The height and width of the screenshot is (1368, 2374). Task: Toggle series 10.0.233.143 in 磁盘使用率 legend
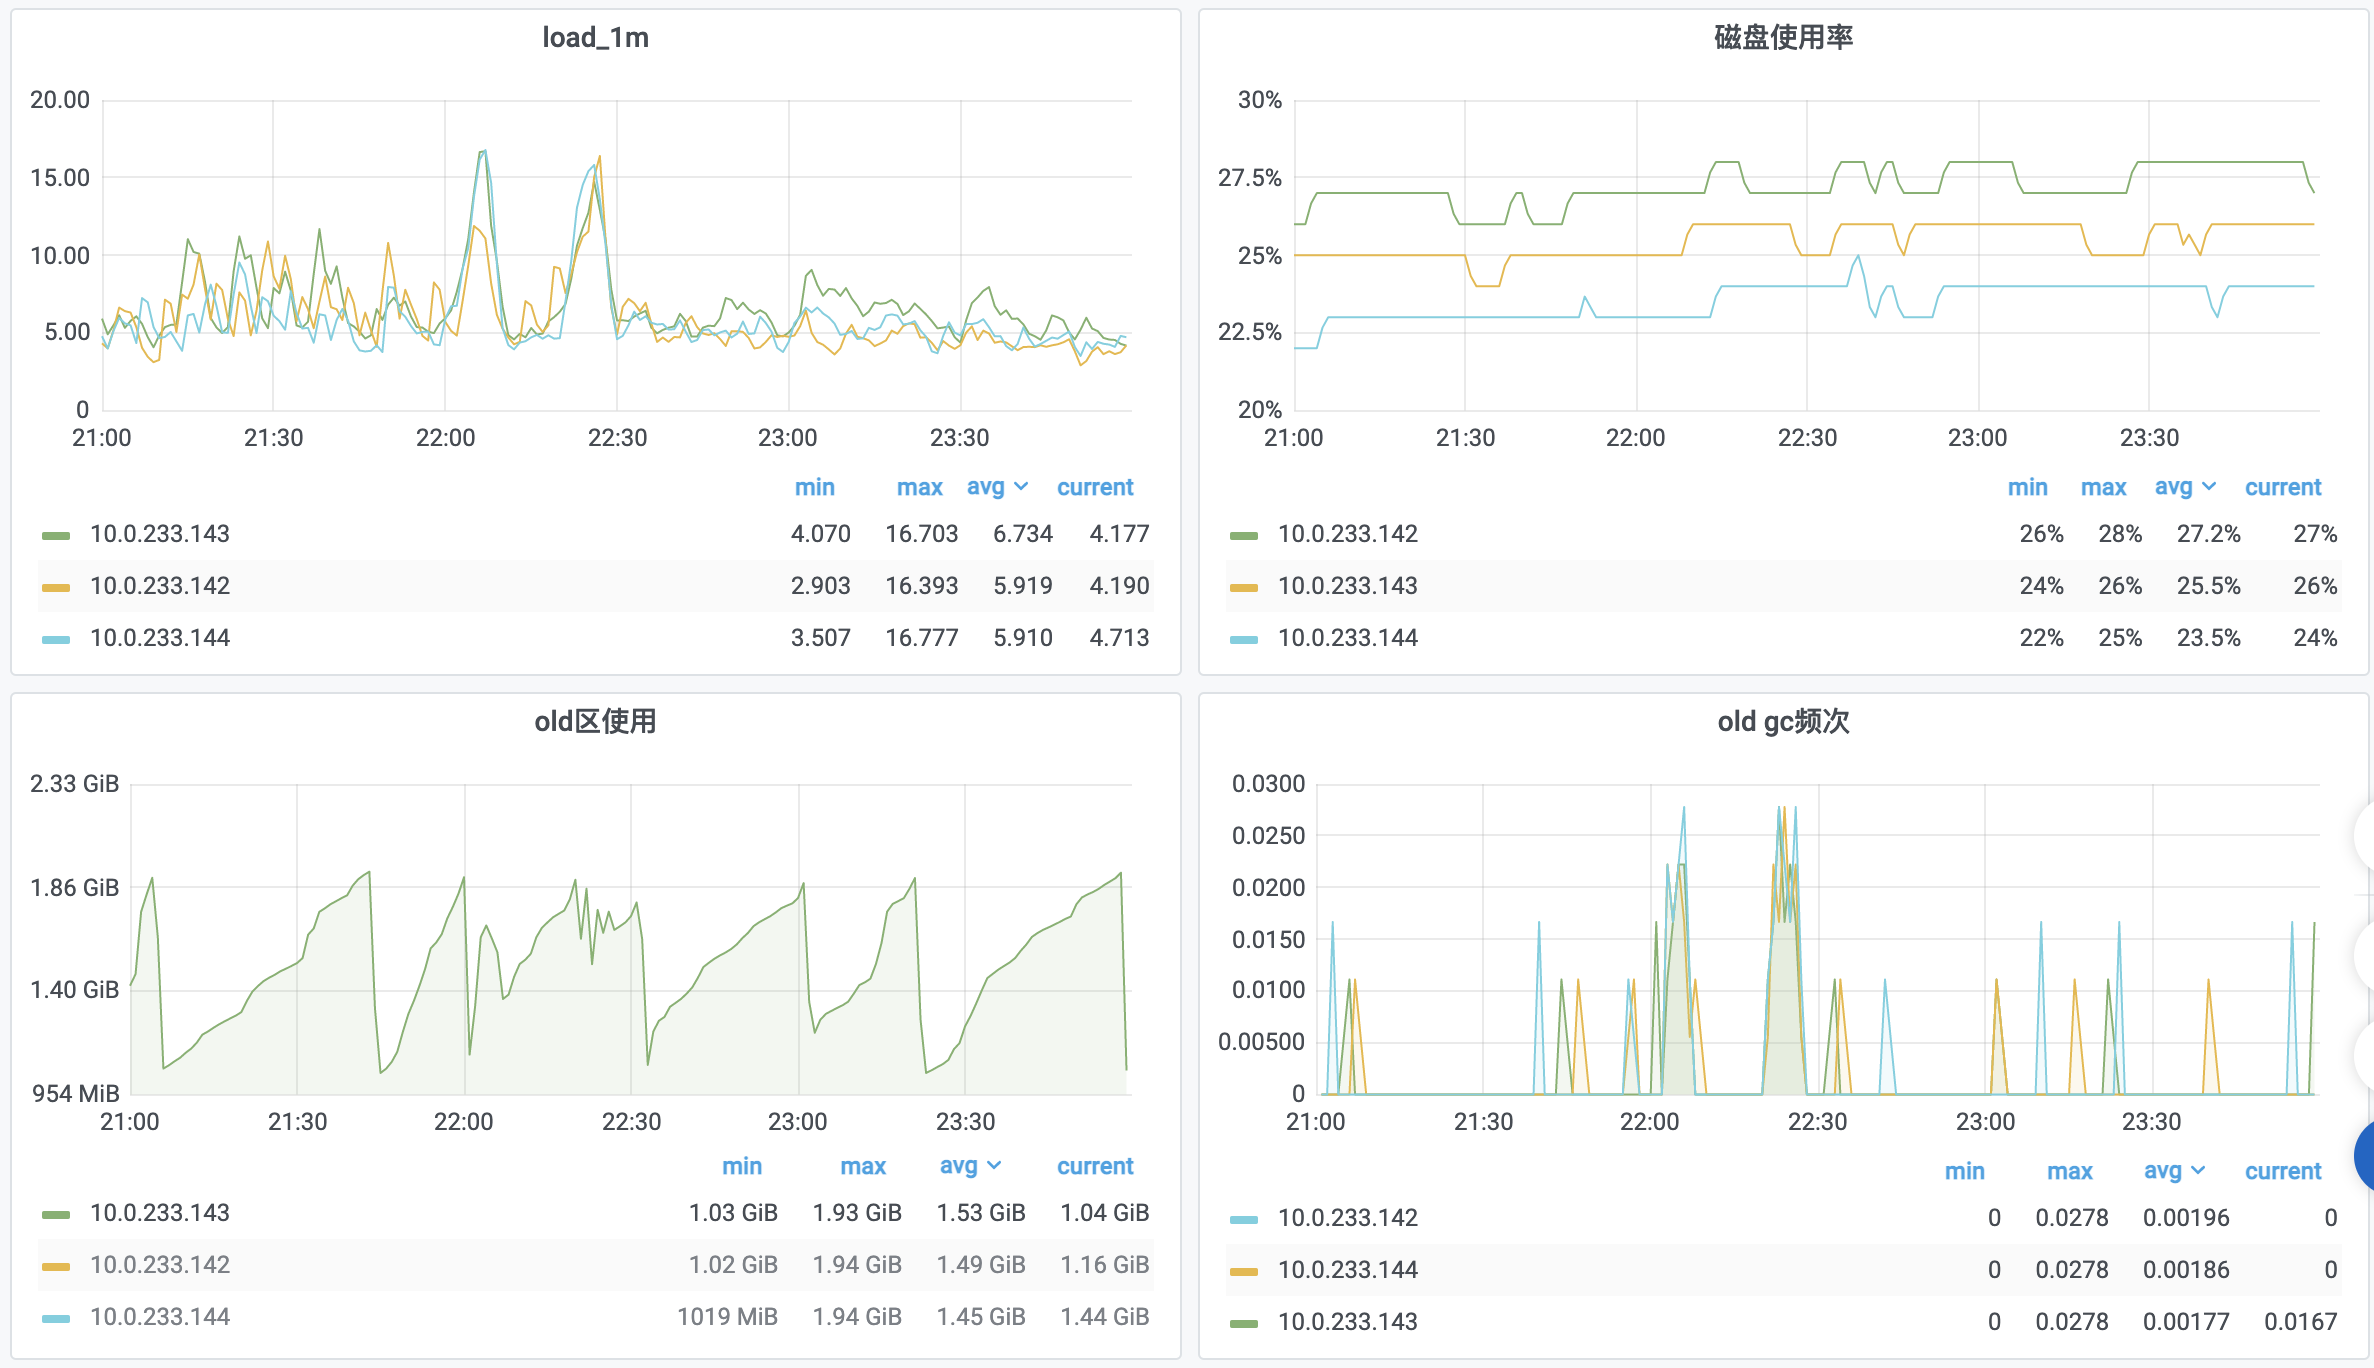point(1348,586)
